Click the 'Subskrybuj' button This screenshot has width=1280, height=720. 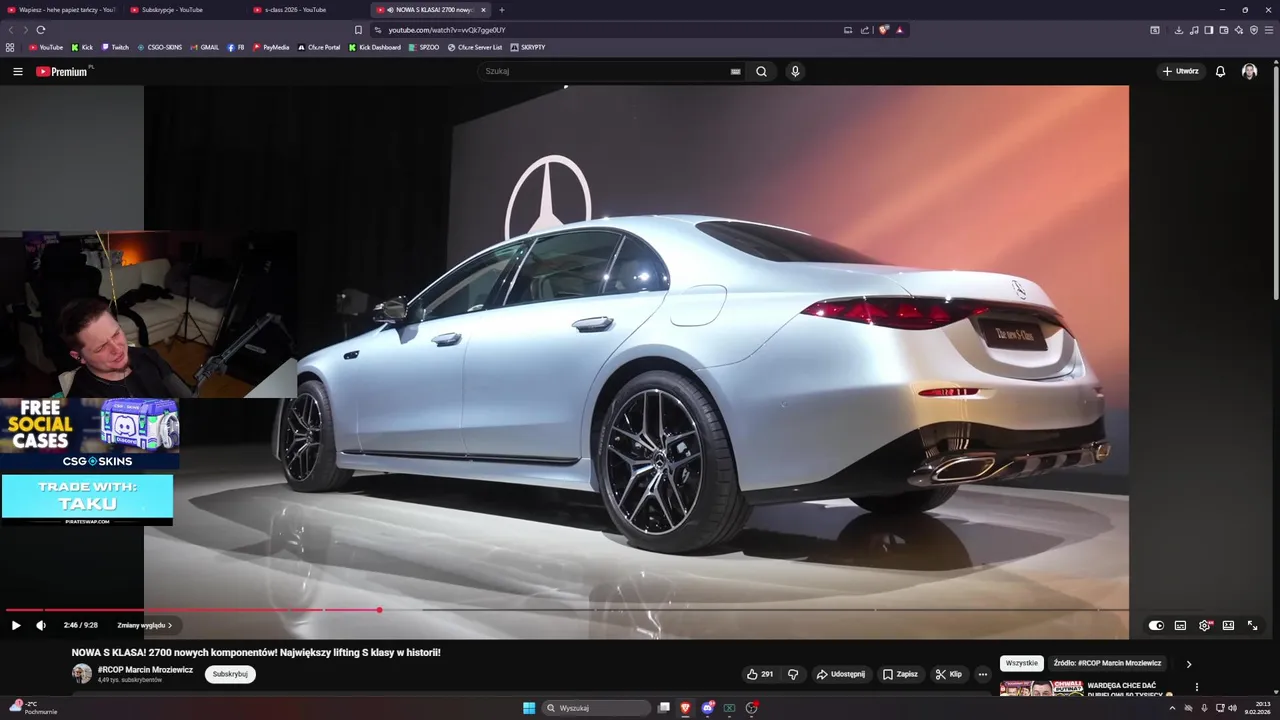pyautogui.click(x=230, y=674)
